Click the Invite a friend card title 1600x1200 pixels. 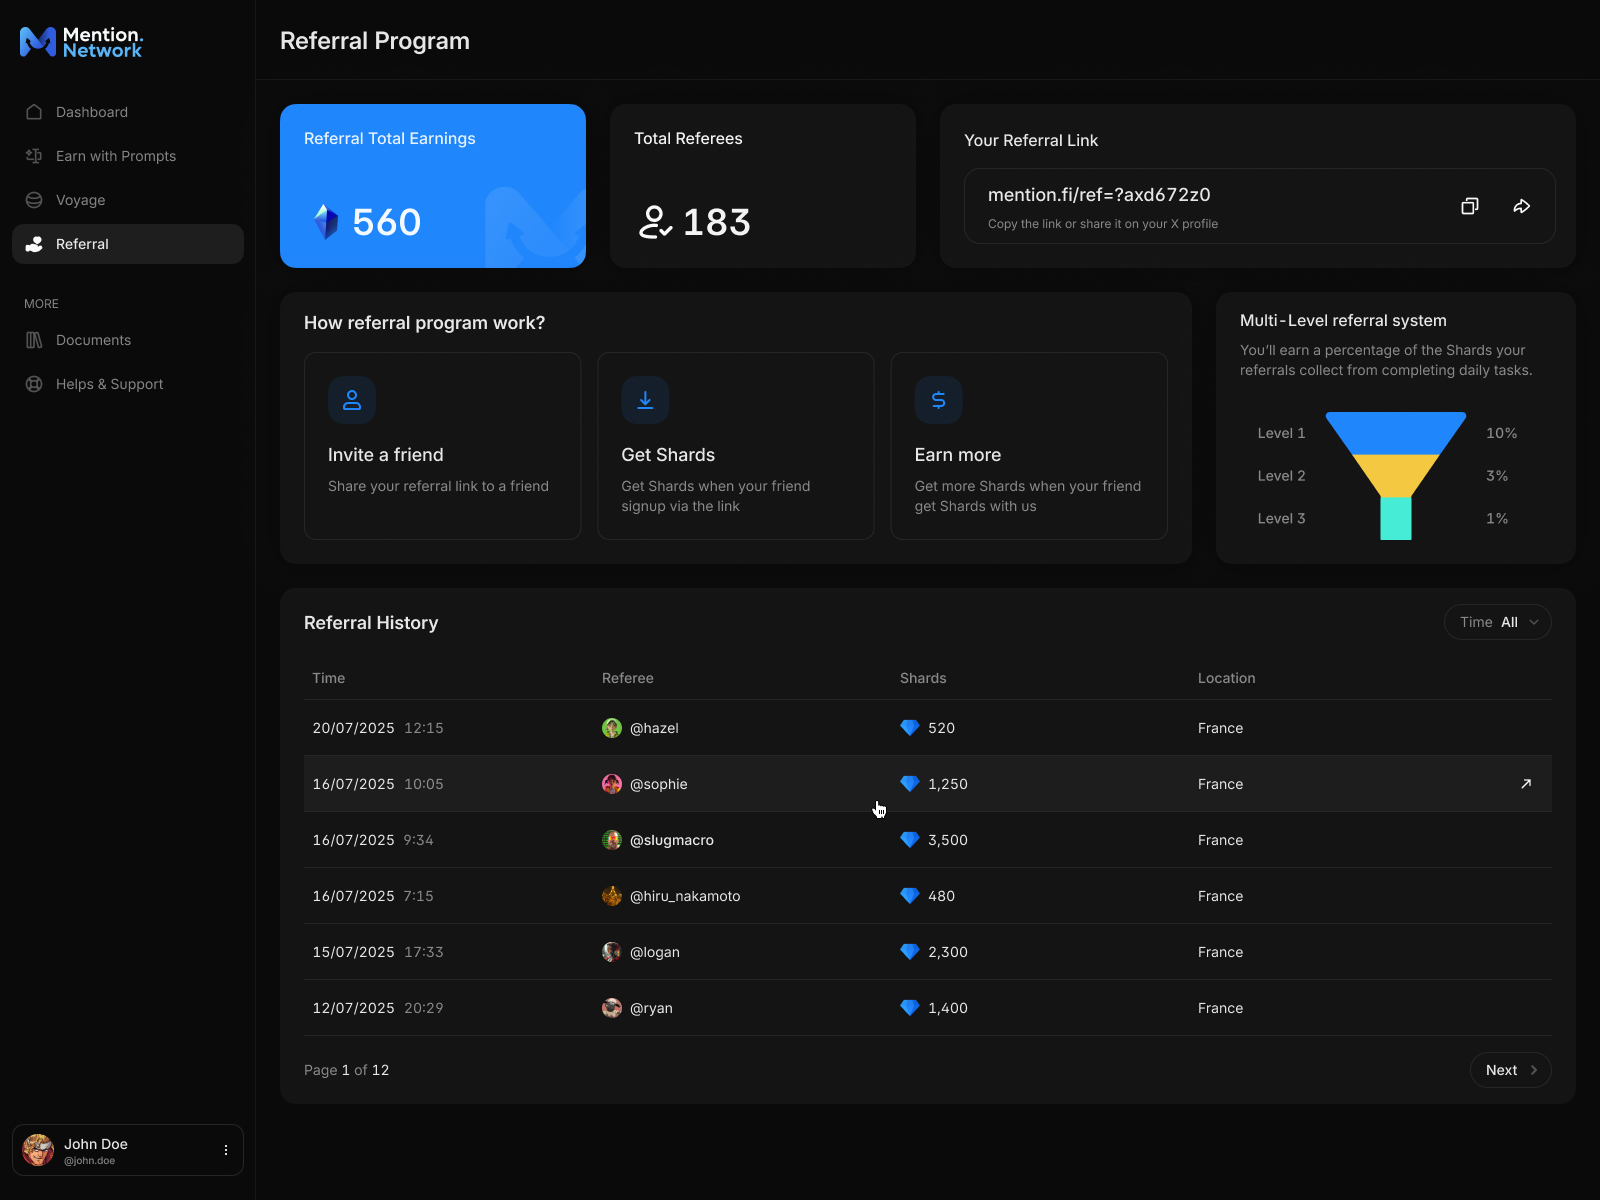(x=386, y=455)
